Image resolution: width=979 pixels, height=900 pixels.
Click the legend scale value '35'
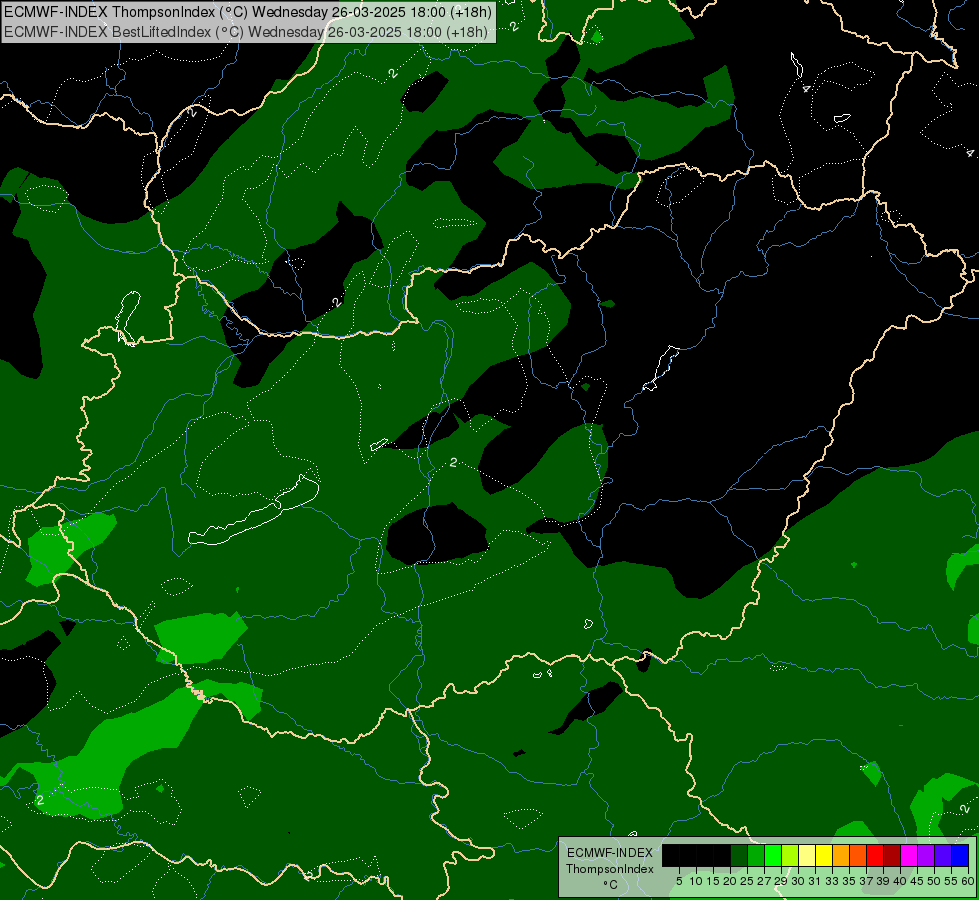(x=849, y=881)
